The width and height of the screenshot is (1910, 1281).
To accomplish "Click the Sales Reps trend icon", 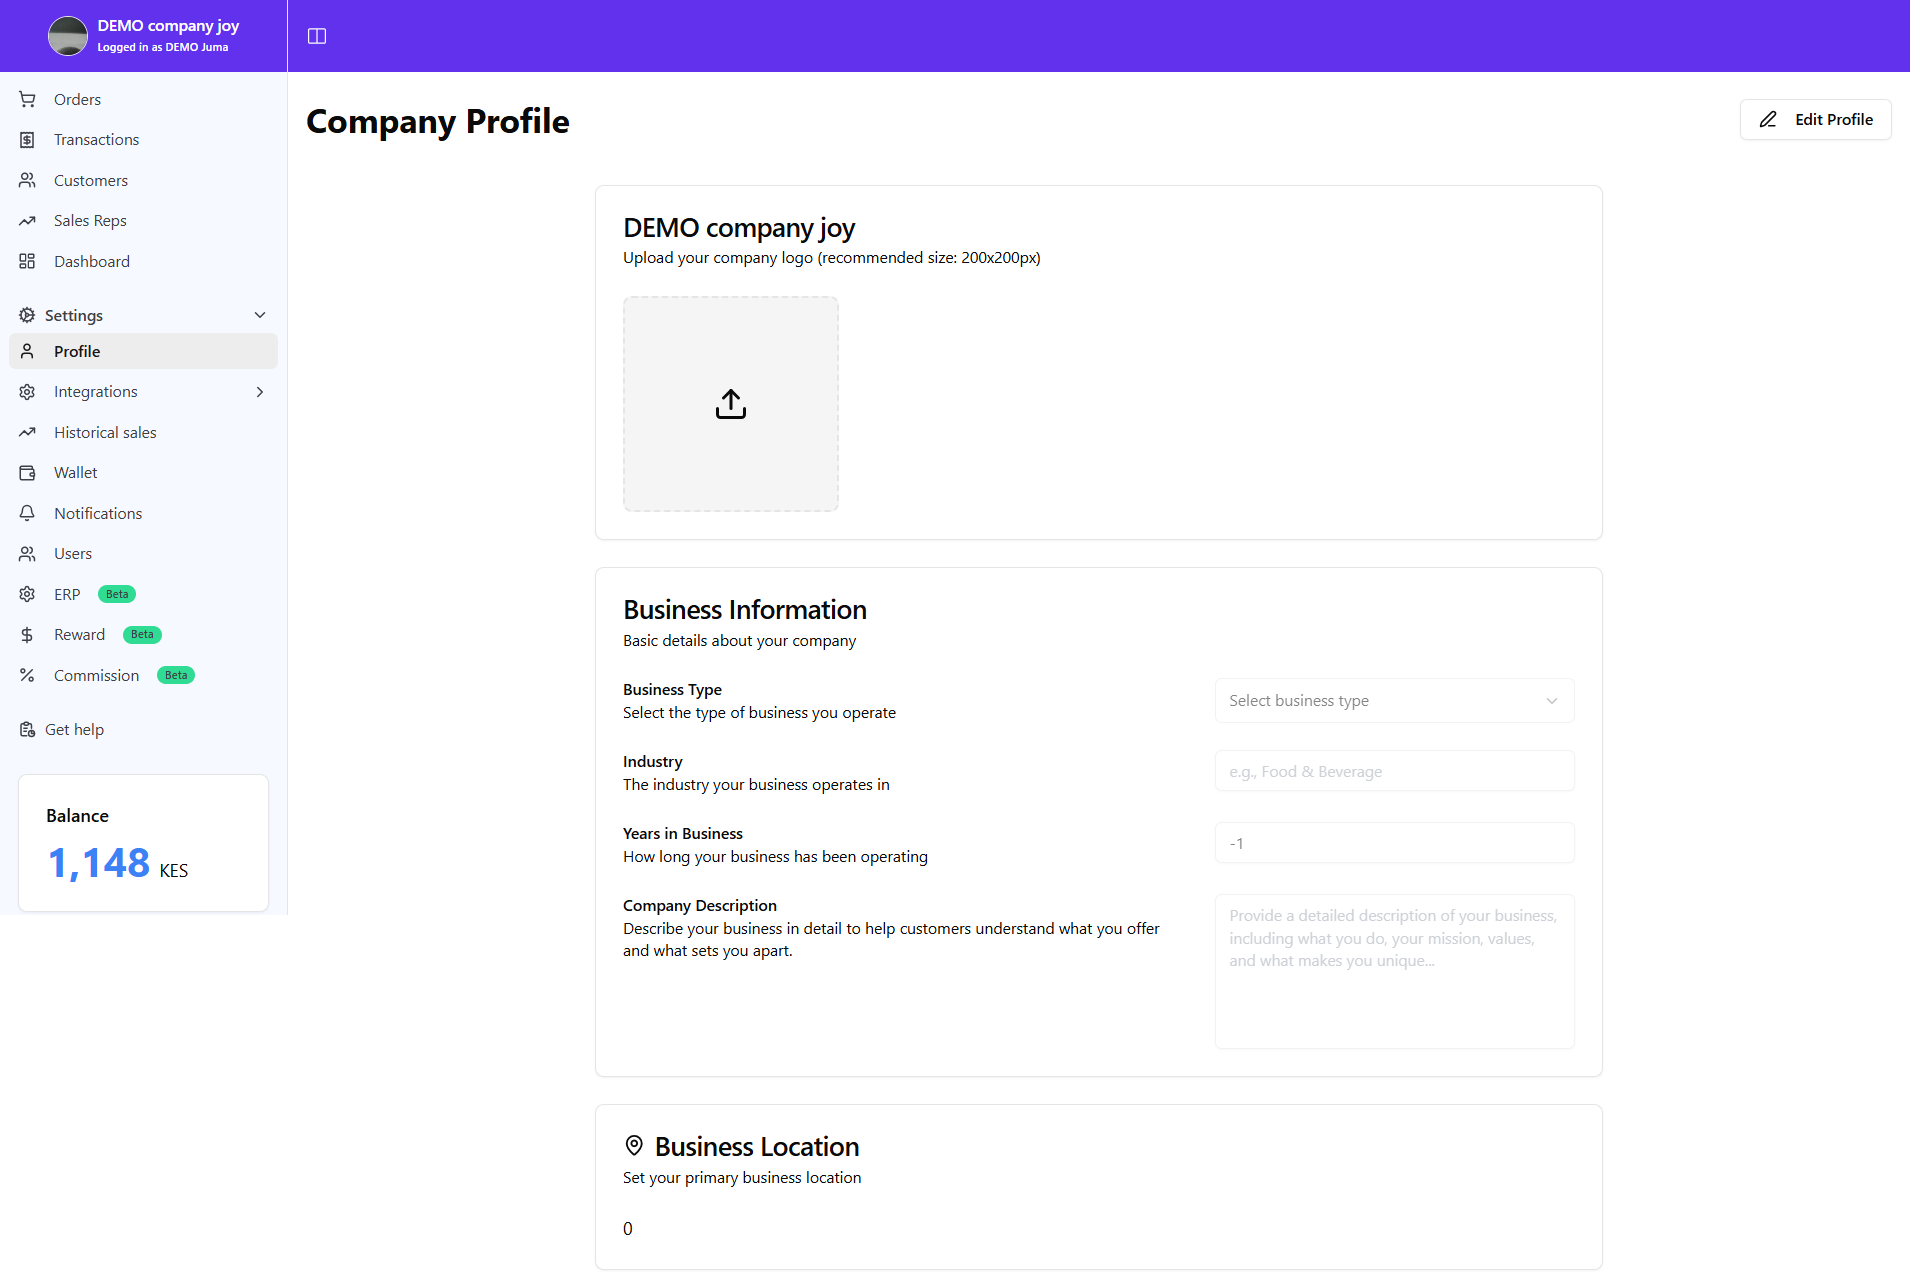I will [x=27, y=220].
